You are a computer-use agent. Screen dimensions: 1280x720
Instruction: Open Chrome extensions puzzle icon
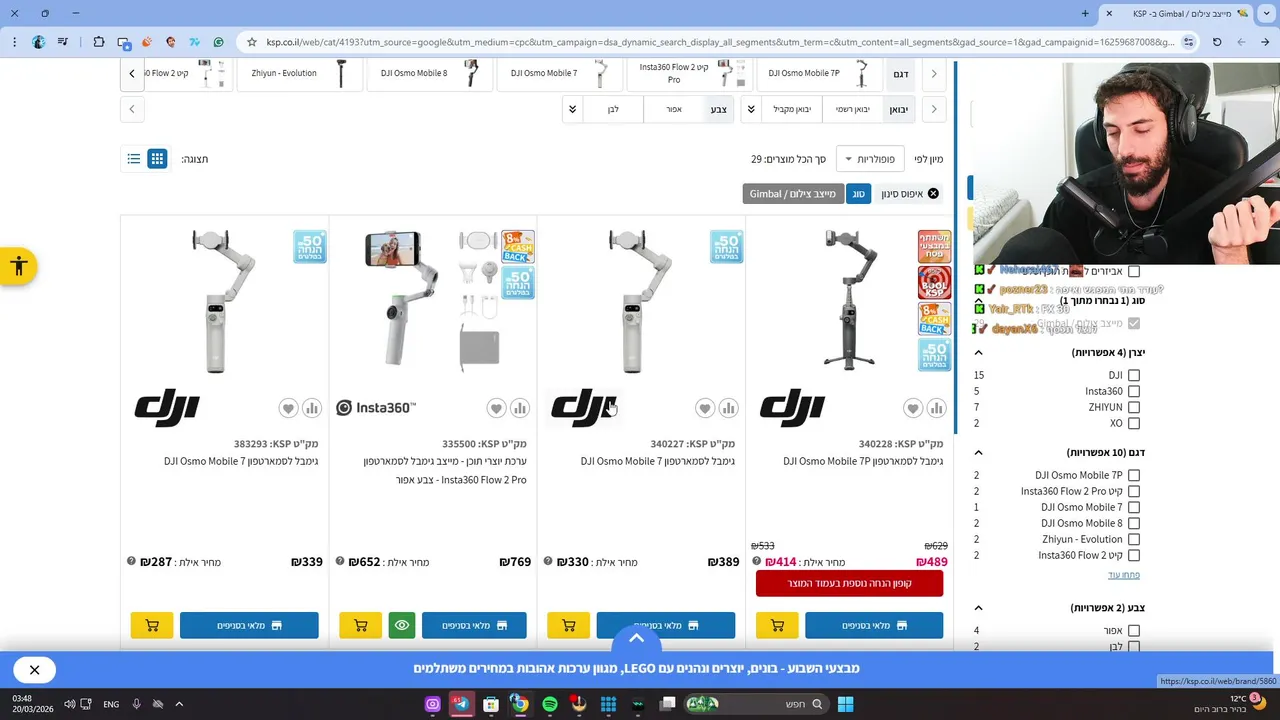point(98,42)
